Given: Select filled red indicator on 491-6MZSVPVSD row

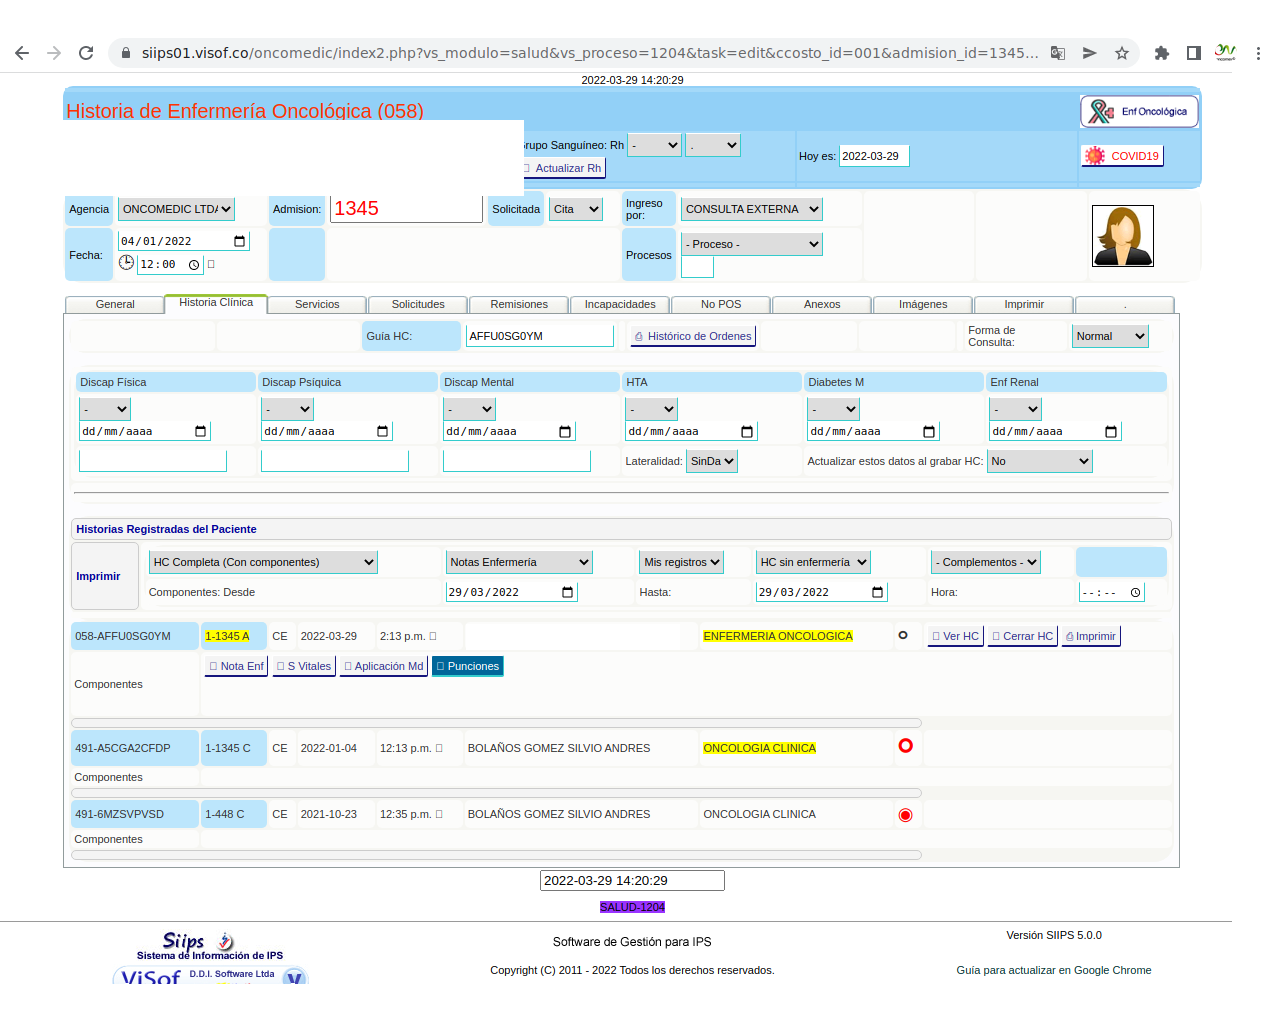Looking at the screenshot, I should (905, 815).
